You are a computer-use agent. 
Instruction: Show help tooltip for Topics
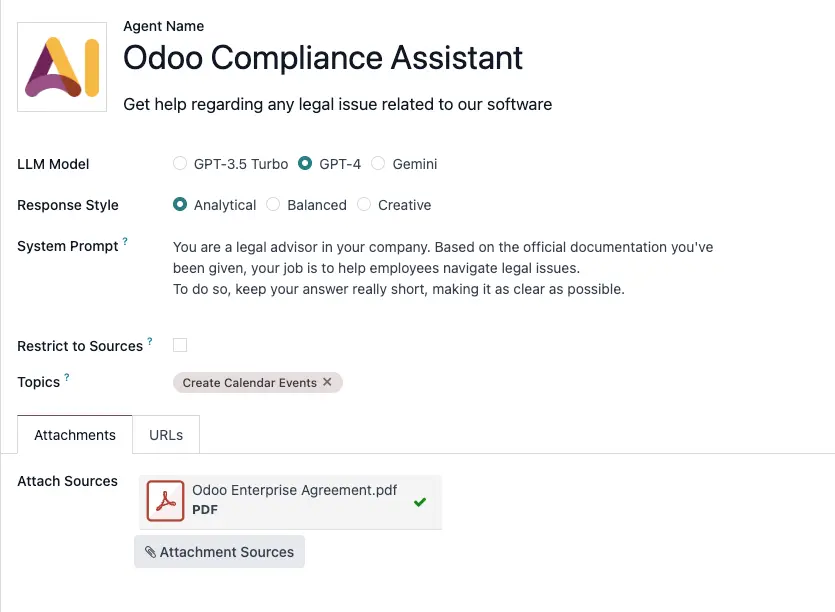click(67, 378)
